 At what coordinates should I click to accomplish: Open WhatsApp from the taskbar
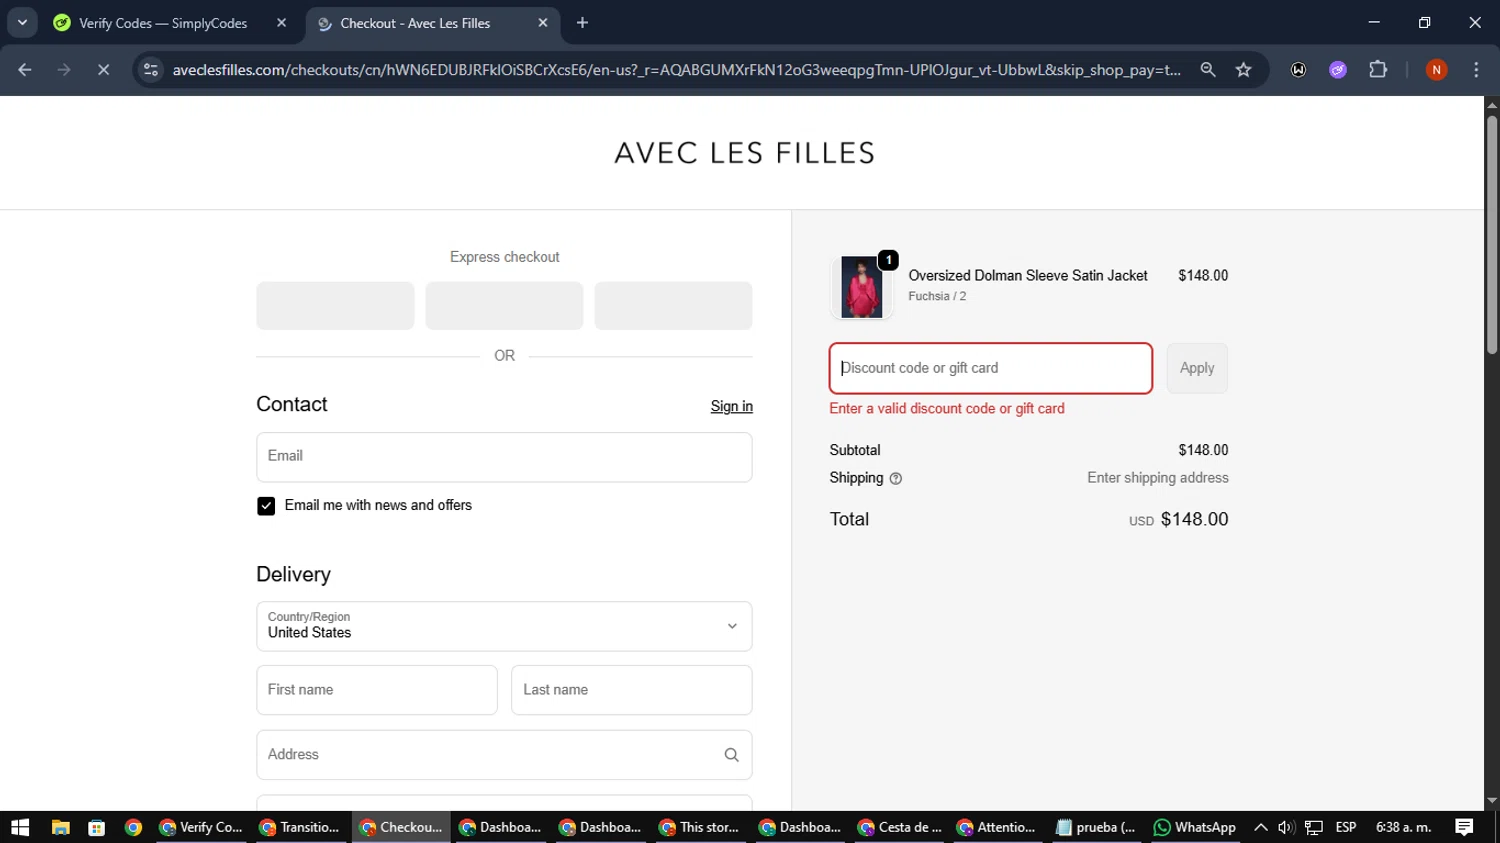1195,827
